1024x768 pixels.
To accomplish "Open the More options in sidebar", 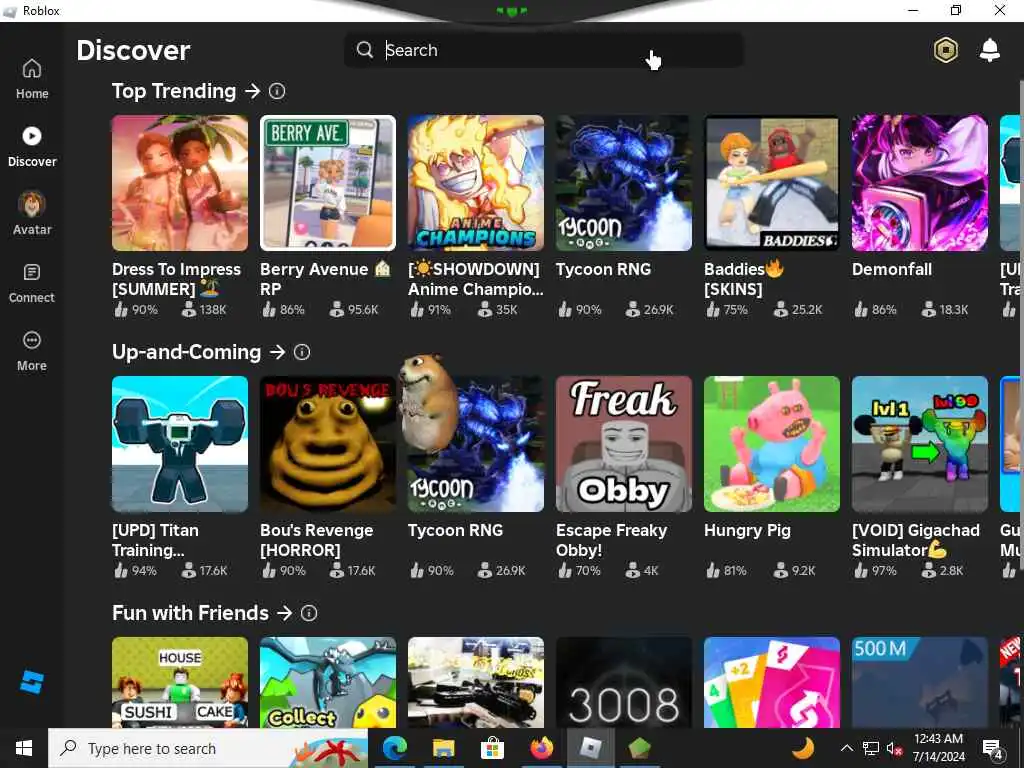I will pos(32,351).
